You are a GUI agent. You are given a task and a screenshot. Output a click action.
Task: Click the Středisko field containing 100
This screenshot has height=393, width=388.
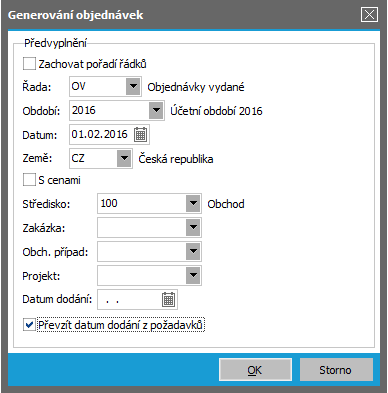click(142, 203)
